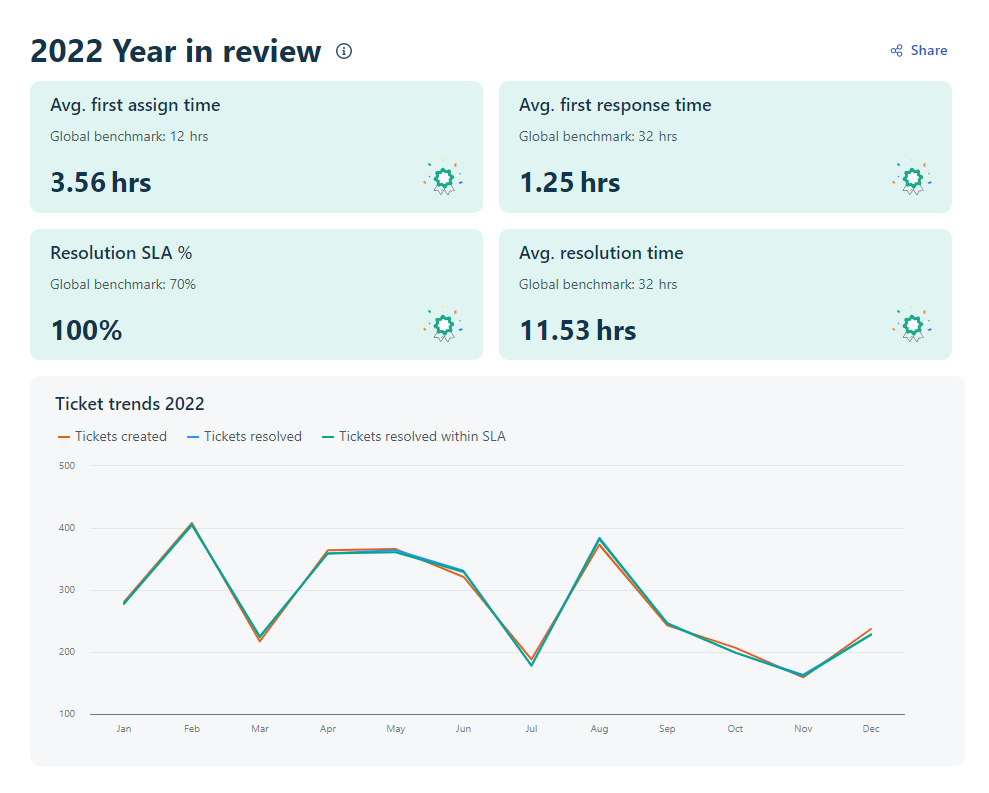The width and height of the screenshot is (989, 793).
Task: Toggle Tickets resolved legend entry
Action: (244, 437)
